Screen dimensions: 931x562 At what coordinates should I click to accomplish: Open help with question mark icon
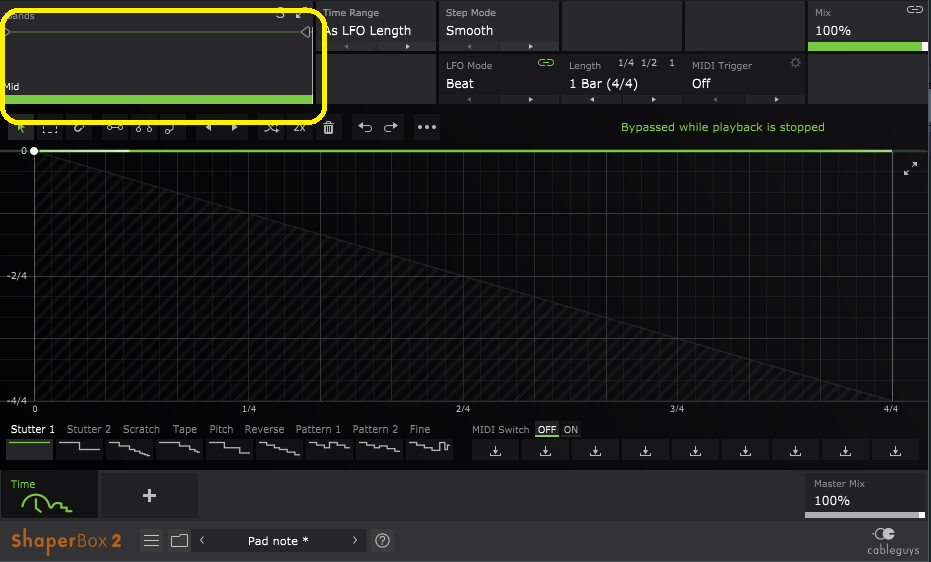[x=382, y=541]
